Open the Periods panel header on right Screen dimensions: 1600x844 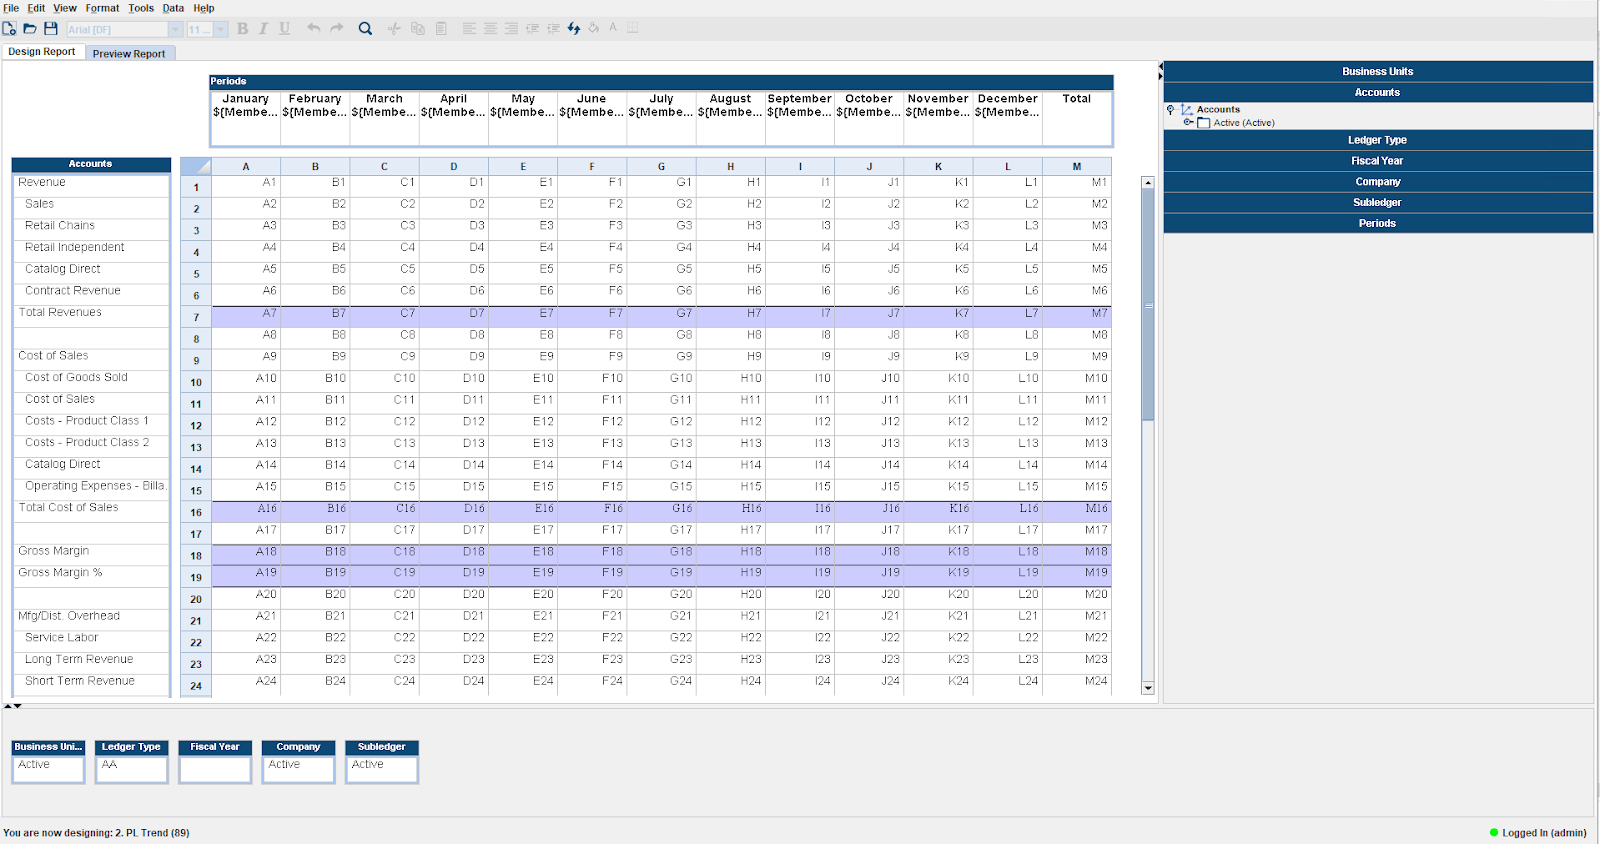coord(1377,223)
